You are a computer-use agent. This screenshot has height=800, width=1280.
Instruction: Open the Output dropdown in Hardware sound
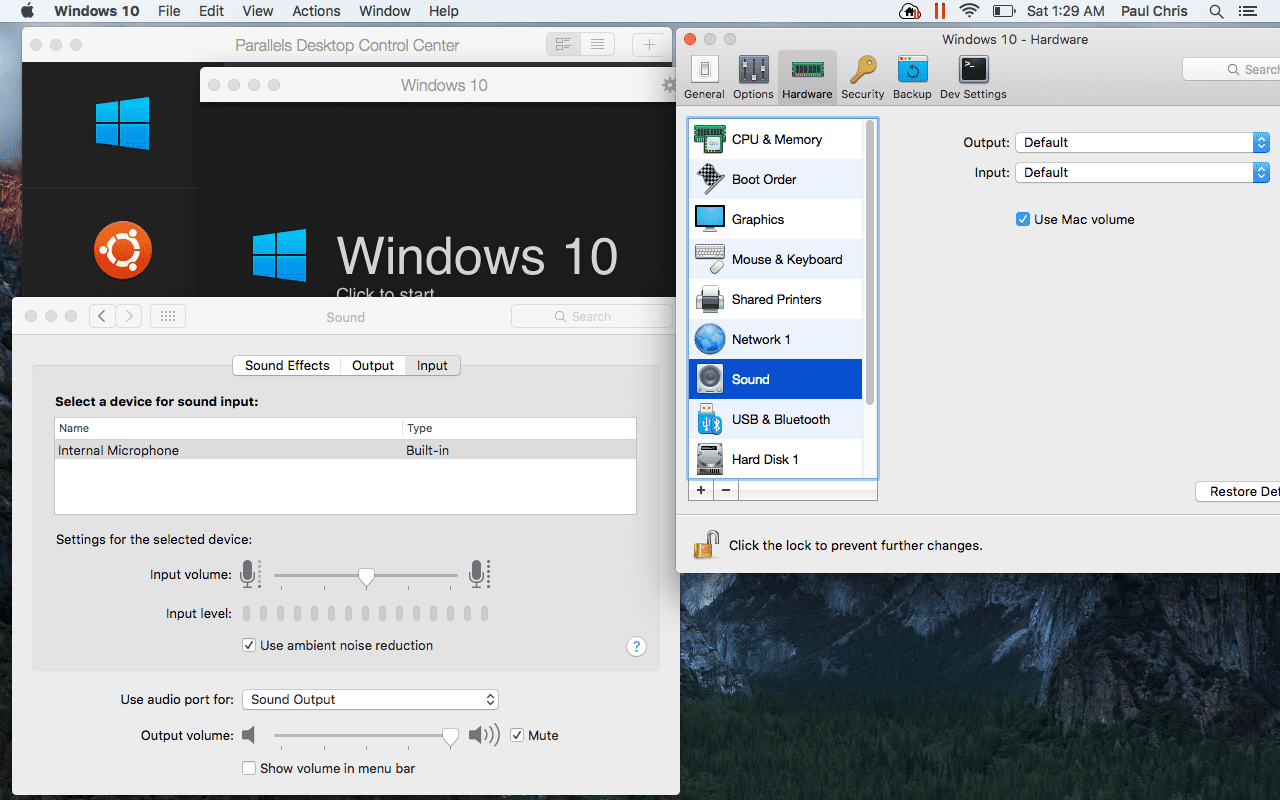pos(1142,142)
